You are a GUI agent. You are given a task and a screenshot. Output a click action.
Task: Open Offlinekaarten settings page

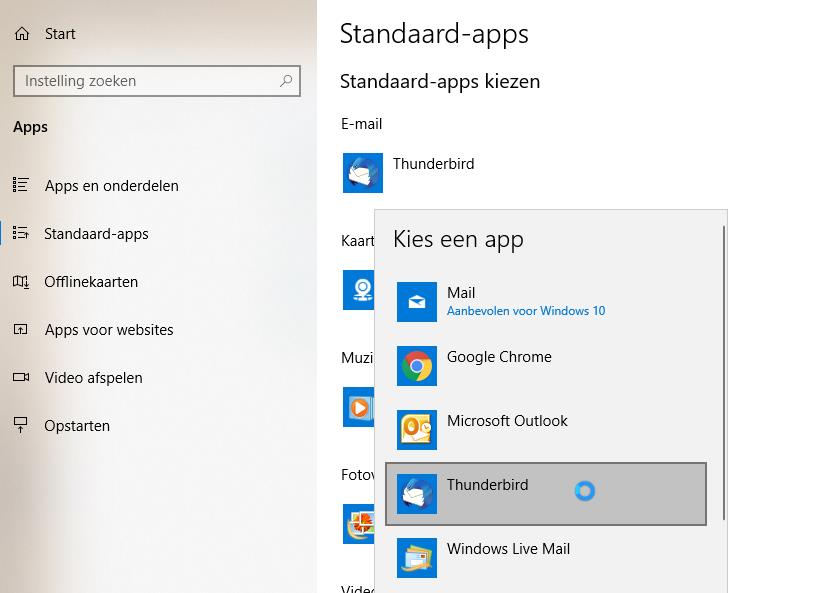tap(91, 282)
